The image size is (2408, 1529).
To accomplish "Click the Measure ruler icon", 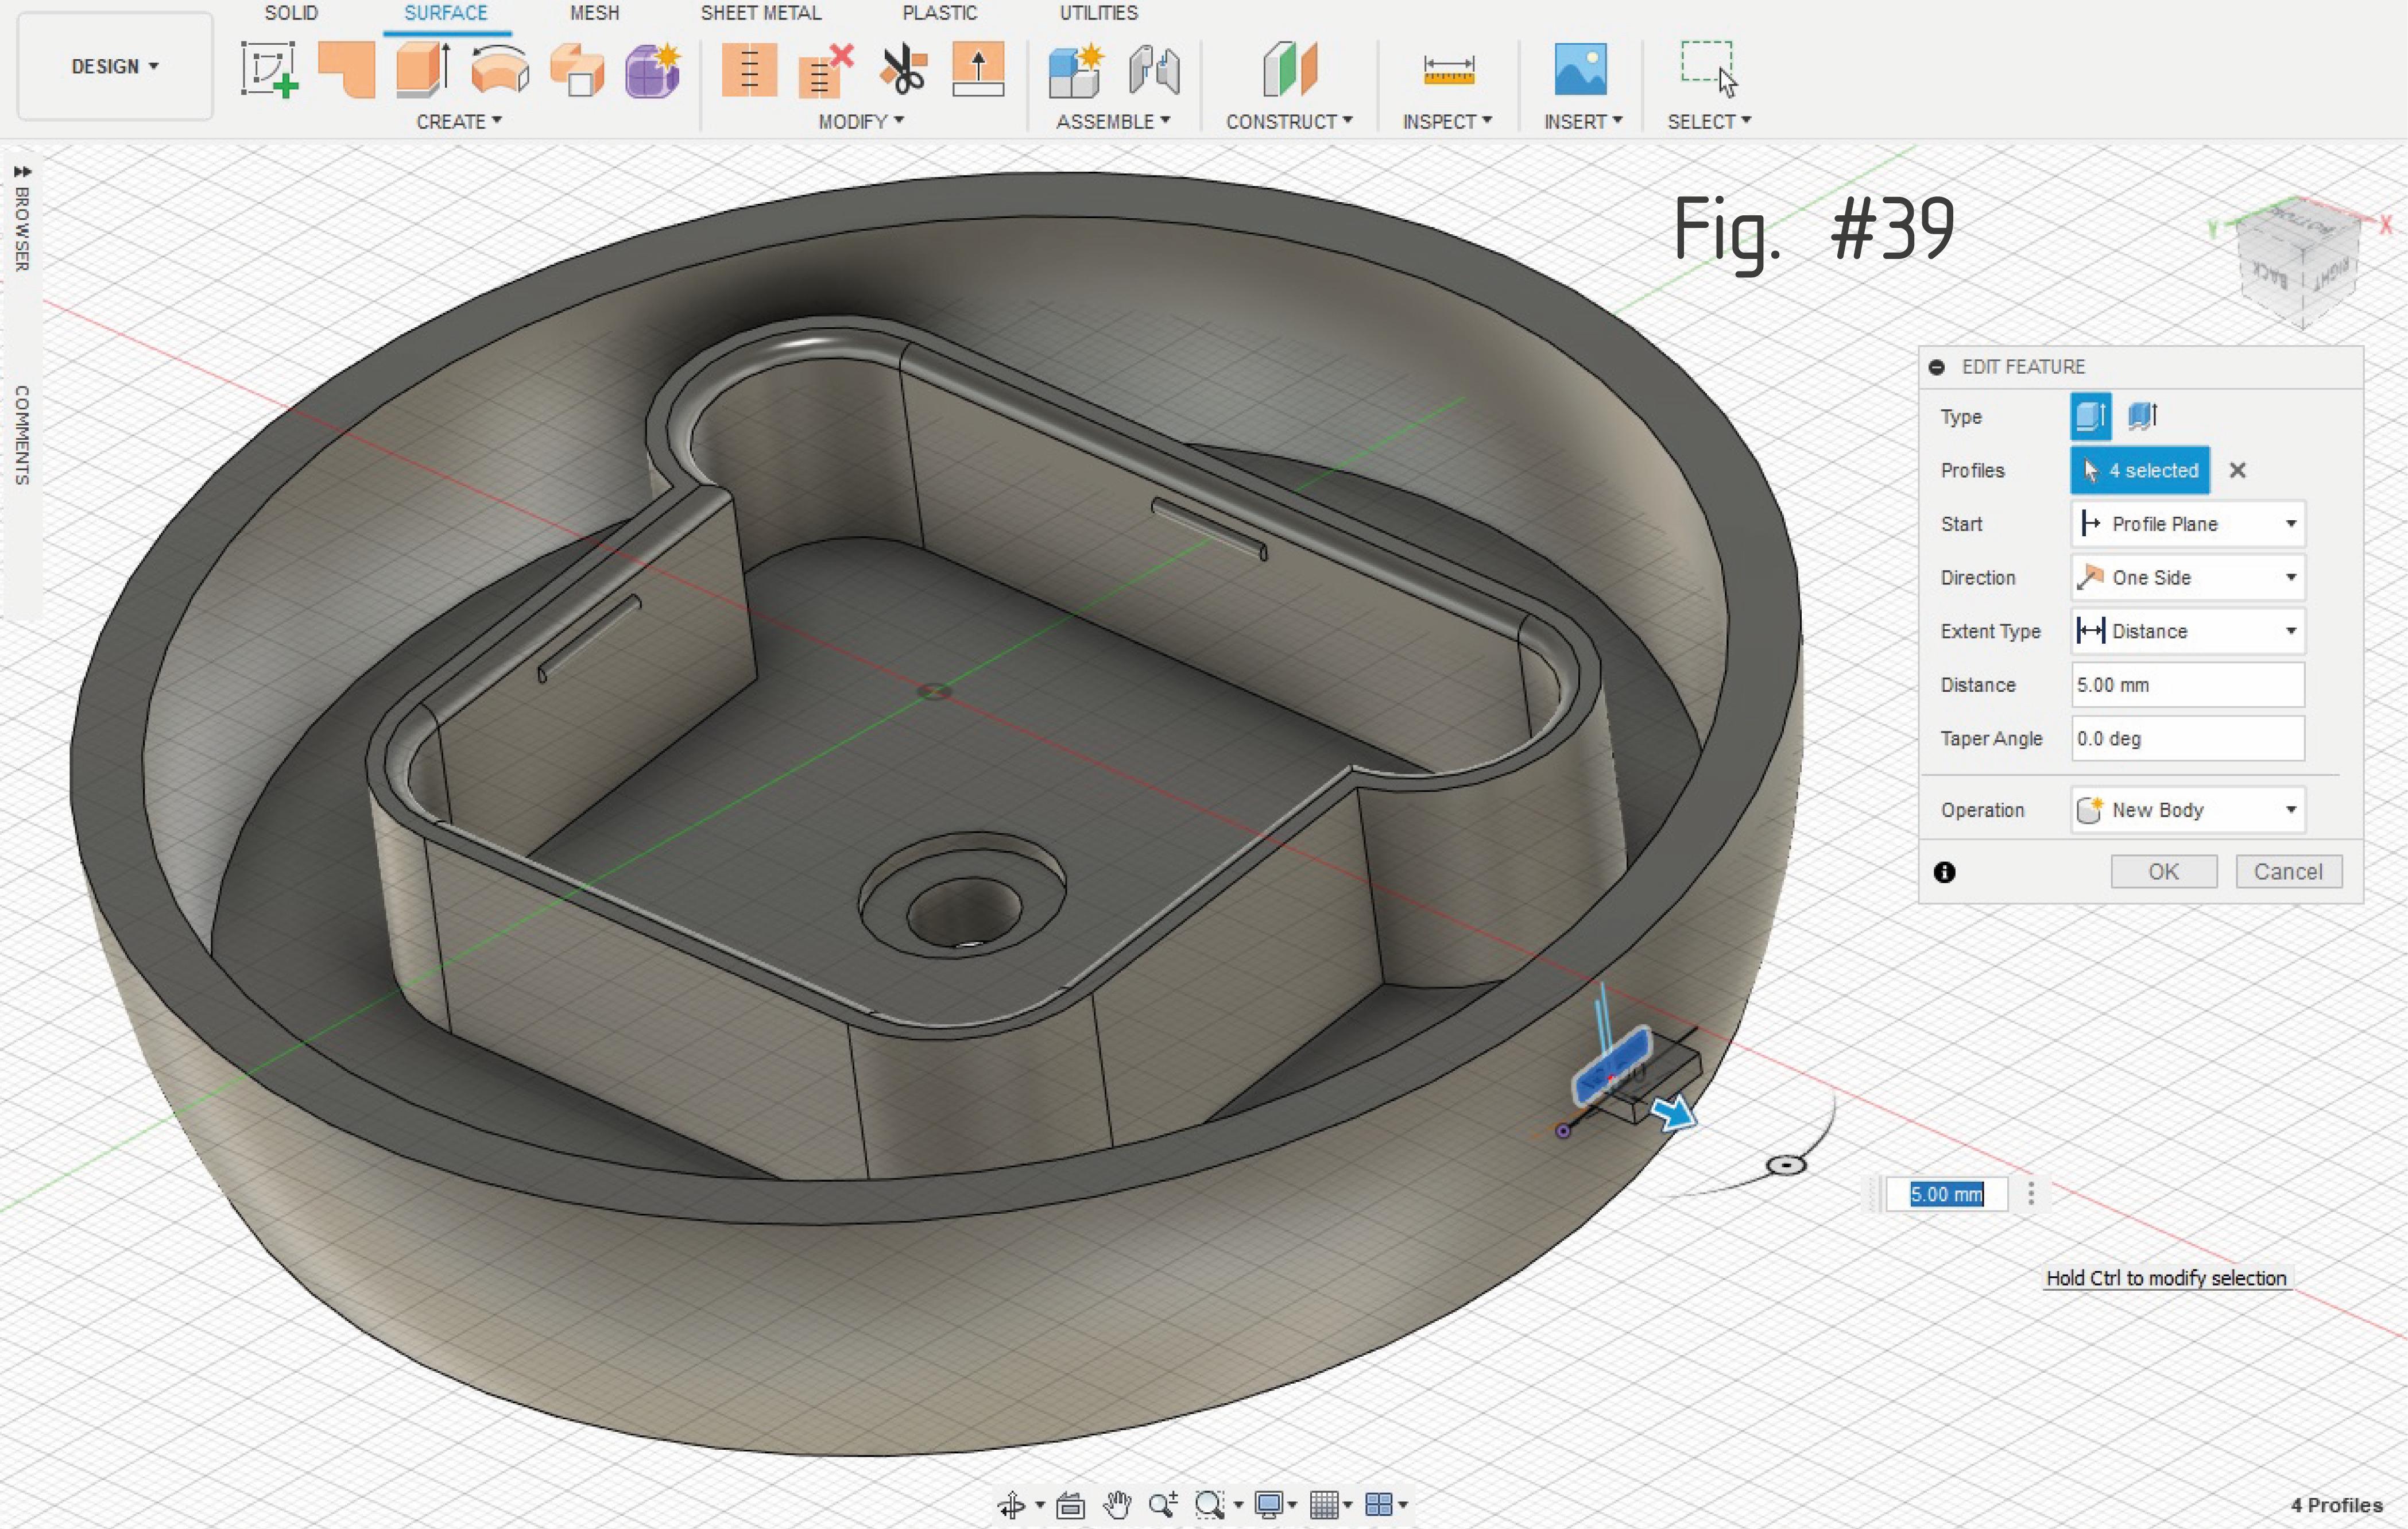I will click(x=1448, y=69).
